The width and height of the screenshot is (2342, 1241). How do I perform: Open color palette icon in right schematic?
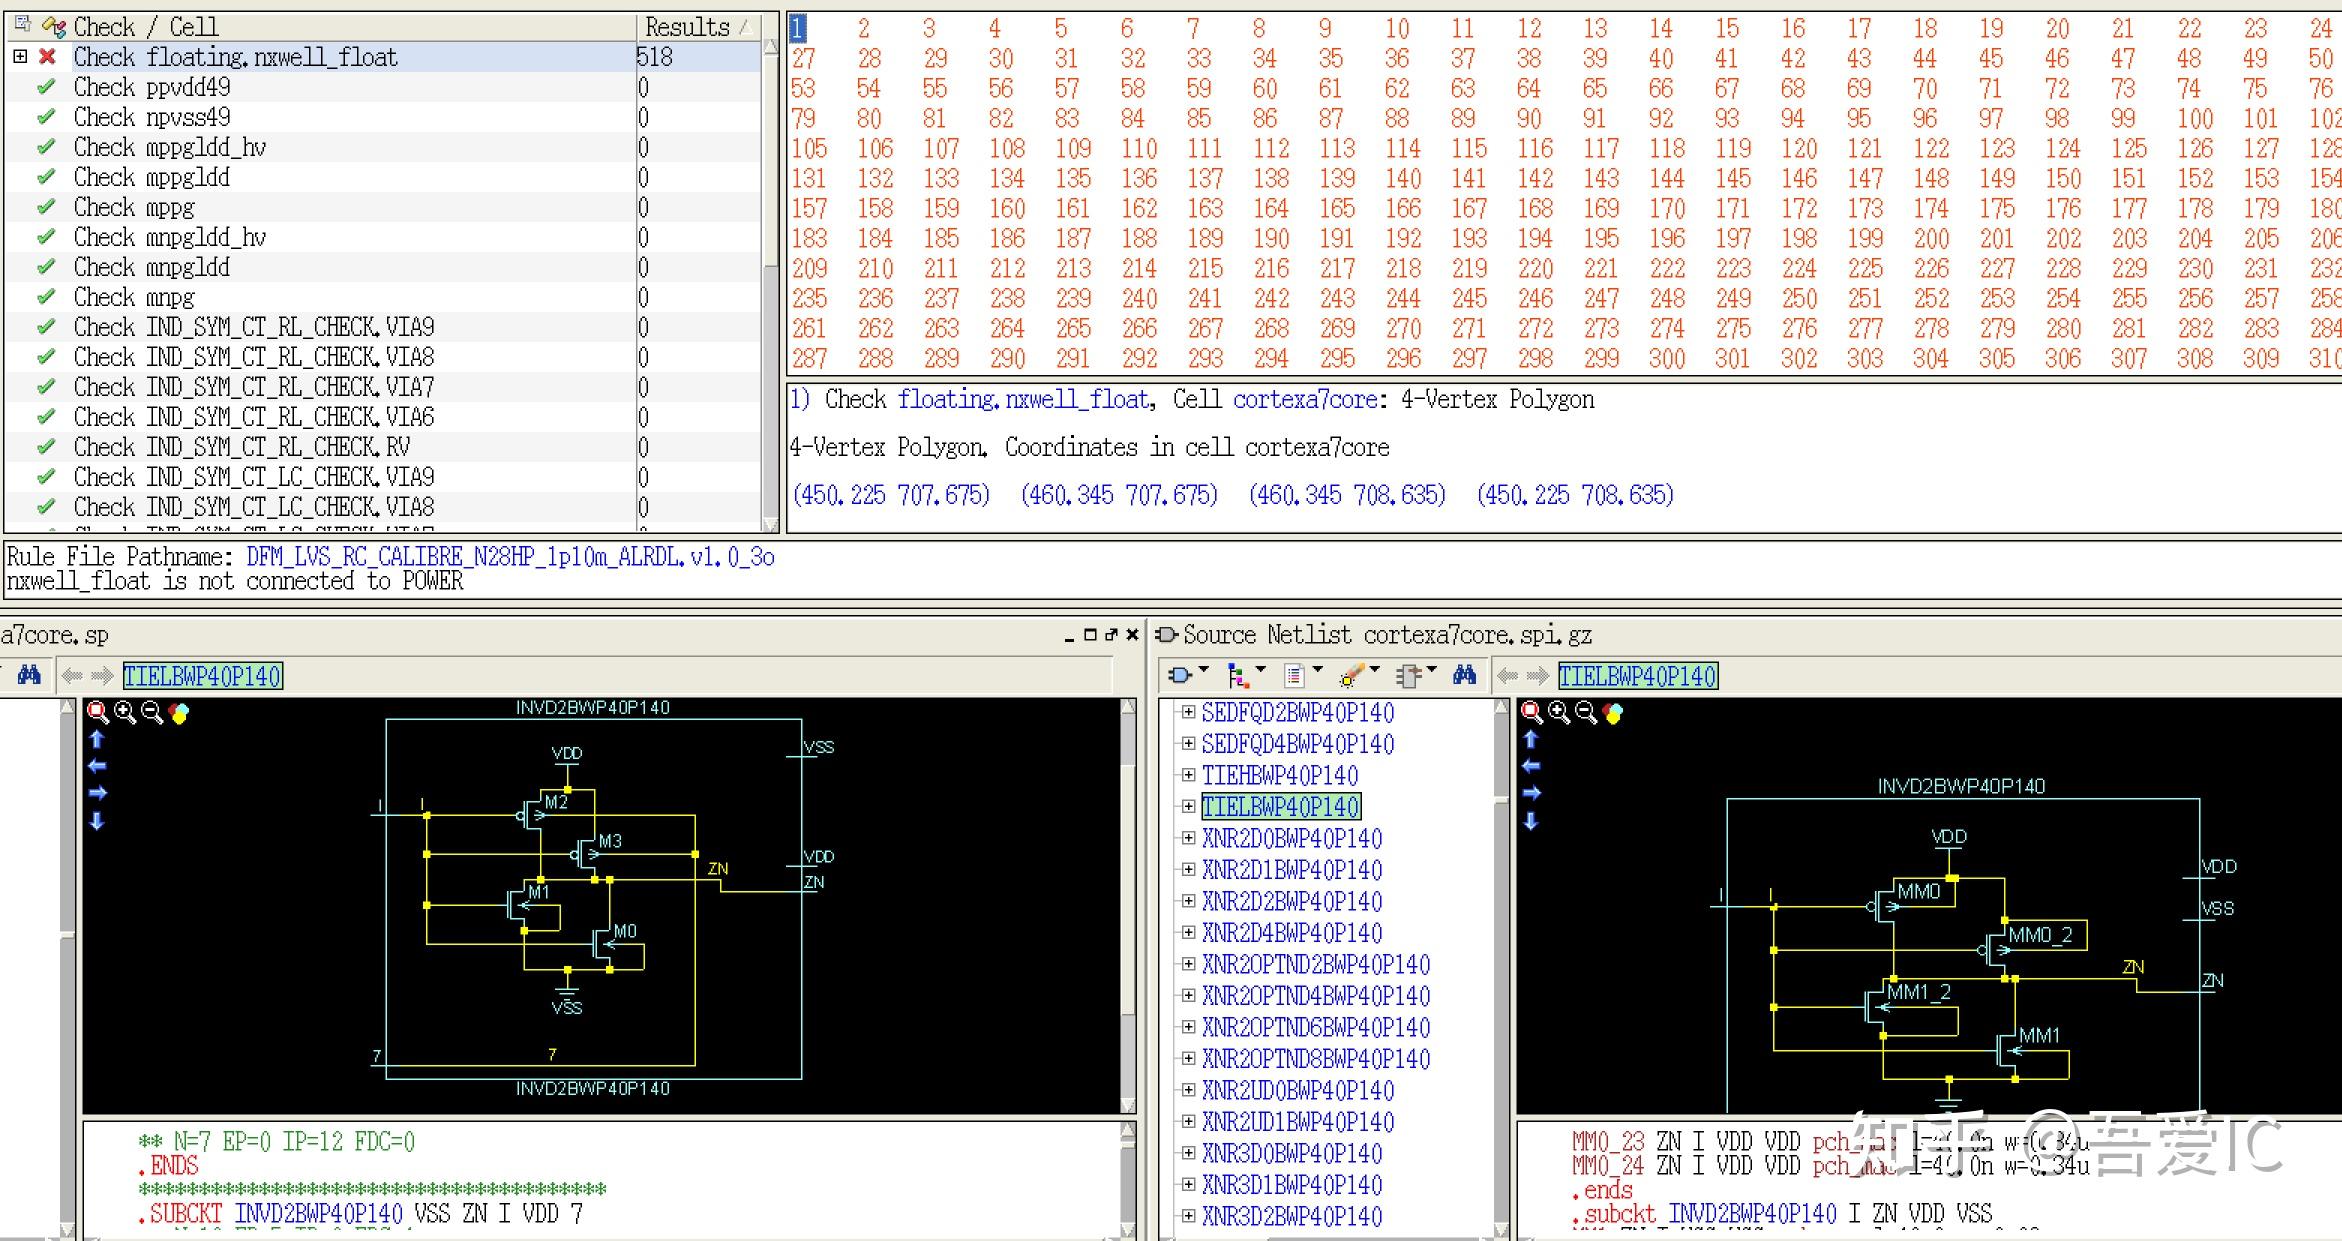tap(1613, 712)
